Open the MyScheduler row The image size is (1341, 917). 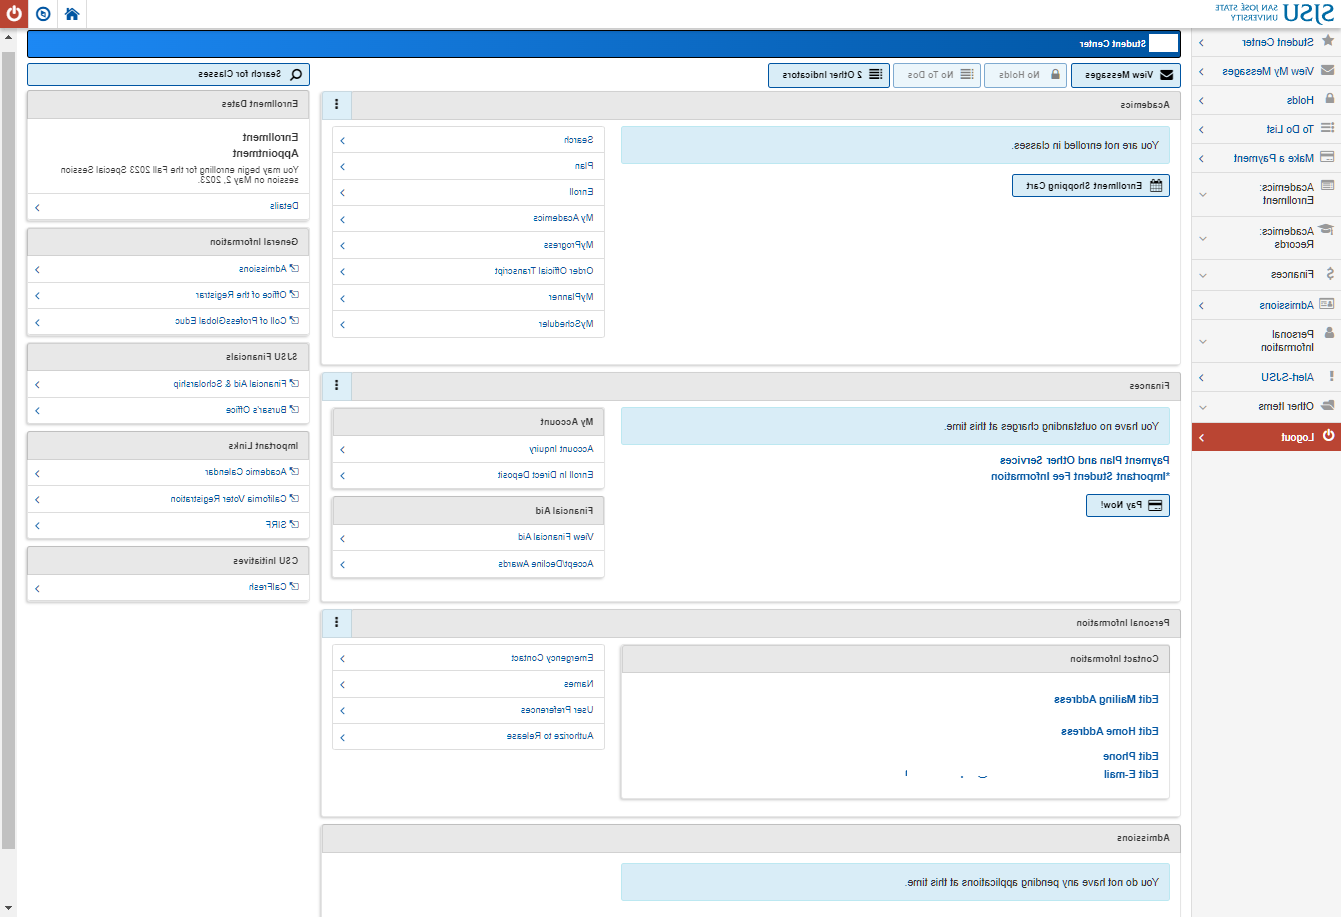pos(468,324)
